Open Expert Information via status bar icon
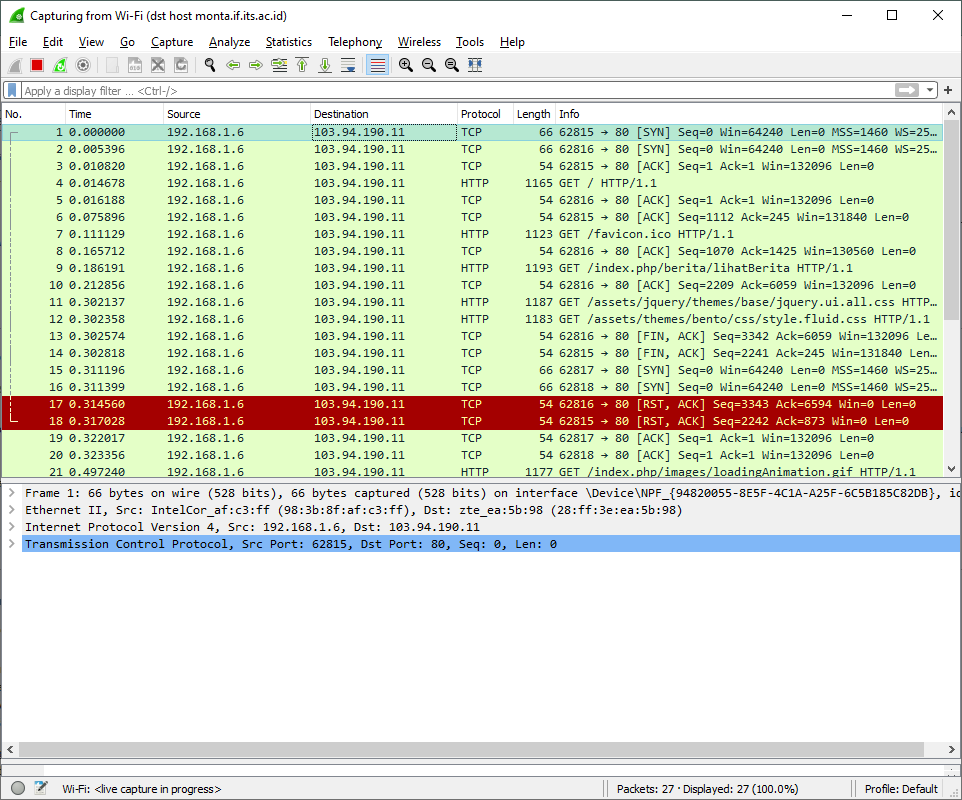Viewport: 962px width, 800px height. tap(16, 788)
